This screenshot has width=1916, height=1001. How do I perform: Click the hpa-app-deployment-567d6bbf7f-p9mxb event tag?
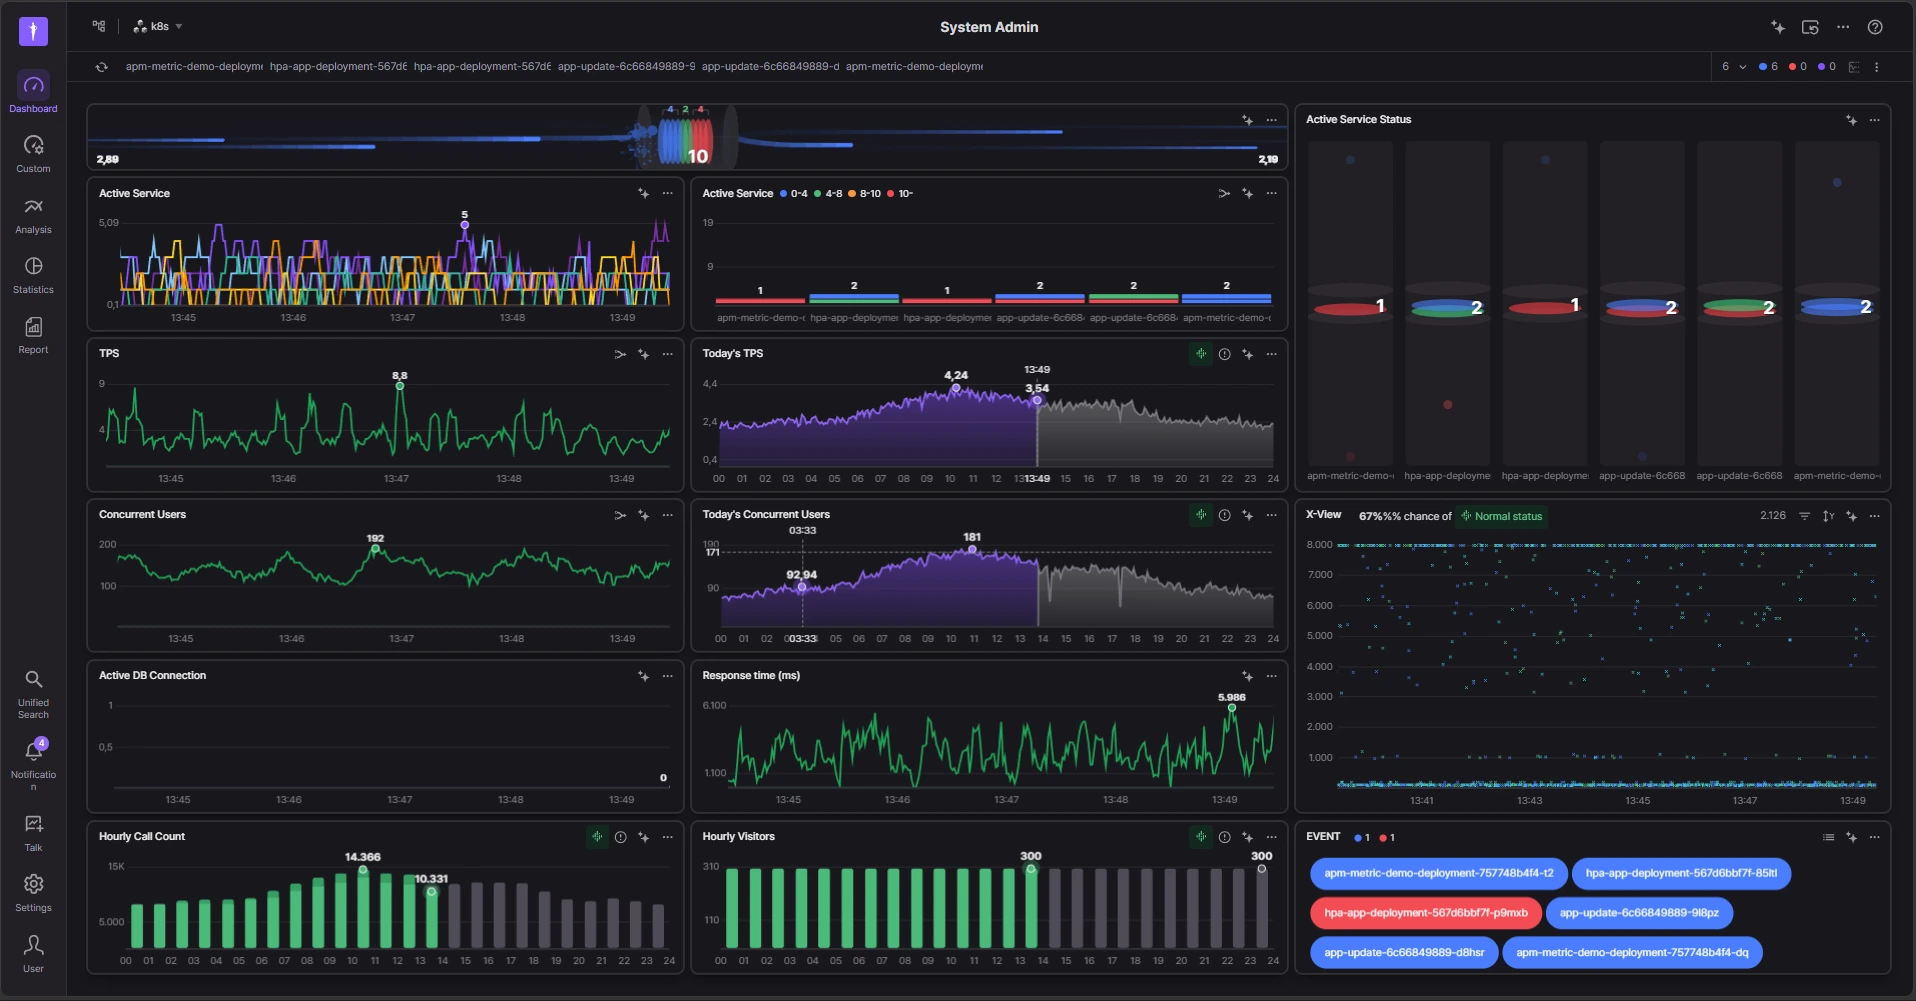coord(1425,913)
